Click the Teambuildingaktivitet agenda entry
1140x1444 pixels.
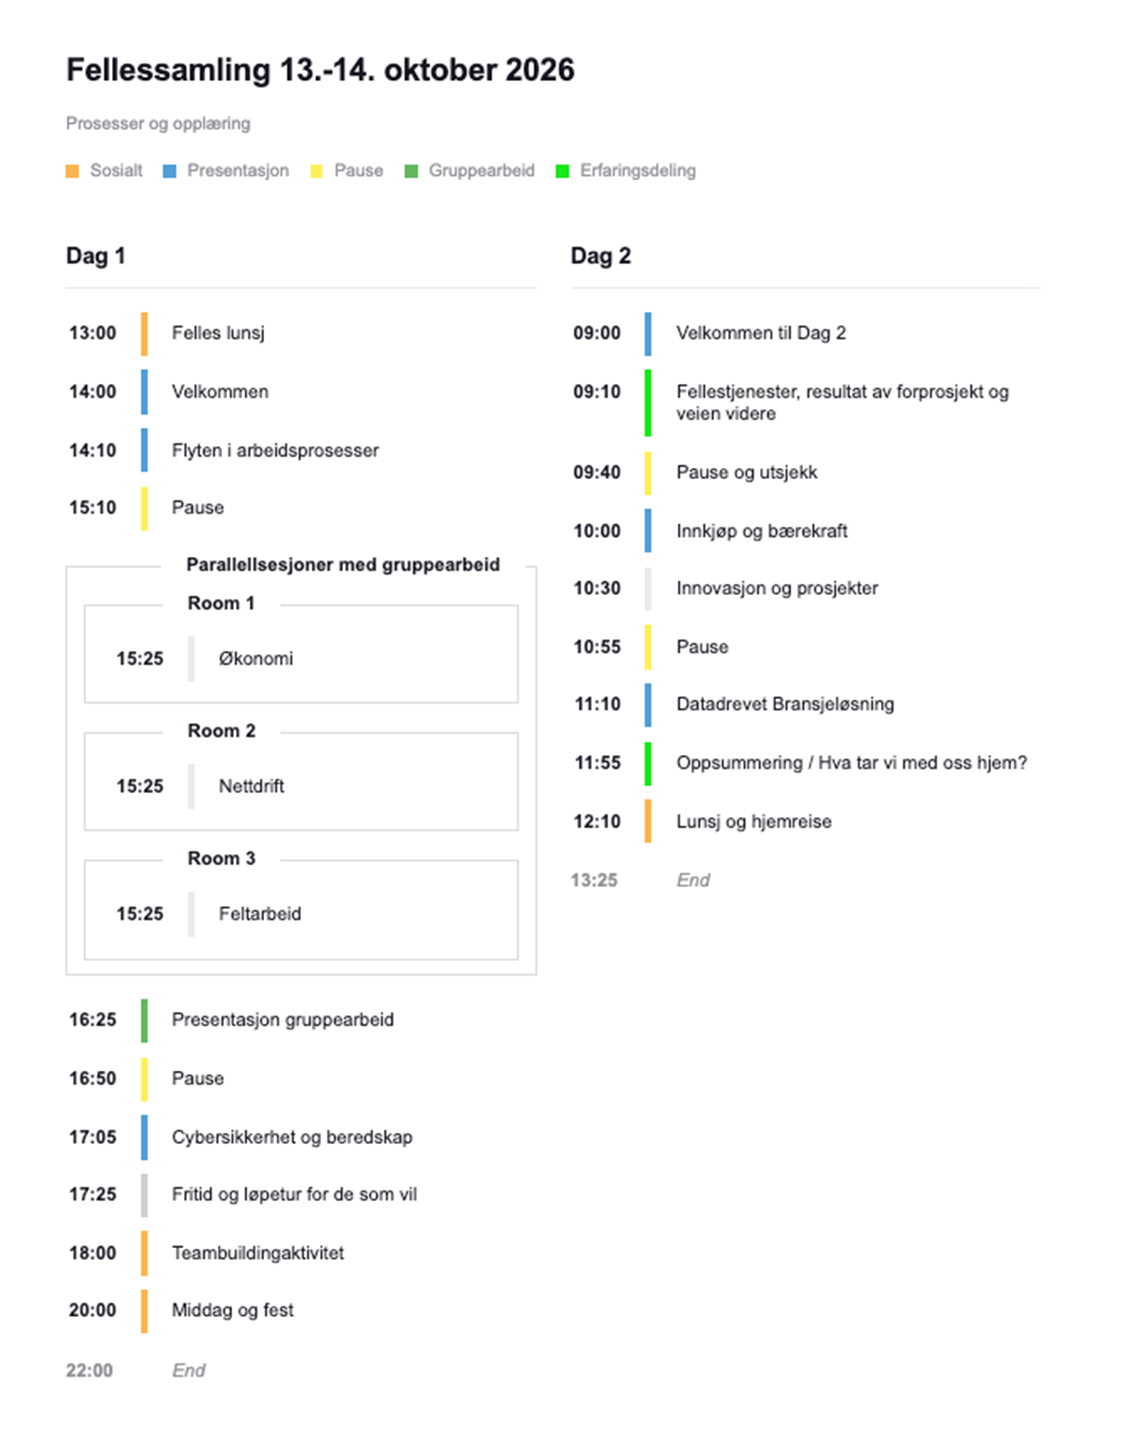(258, 1253)
